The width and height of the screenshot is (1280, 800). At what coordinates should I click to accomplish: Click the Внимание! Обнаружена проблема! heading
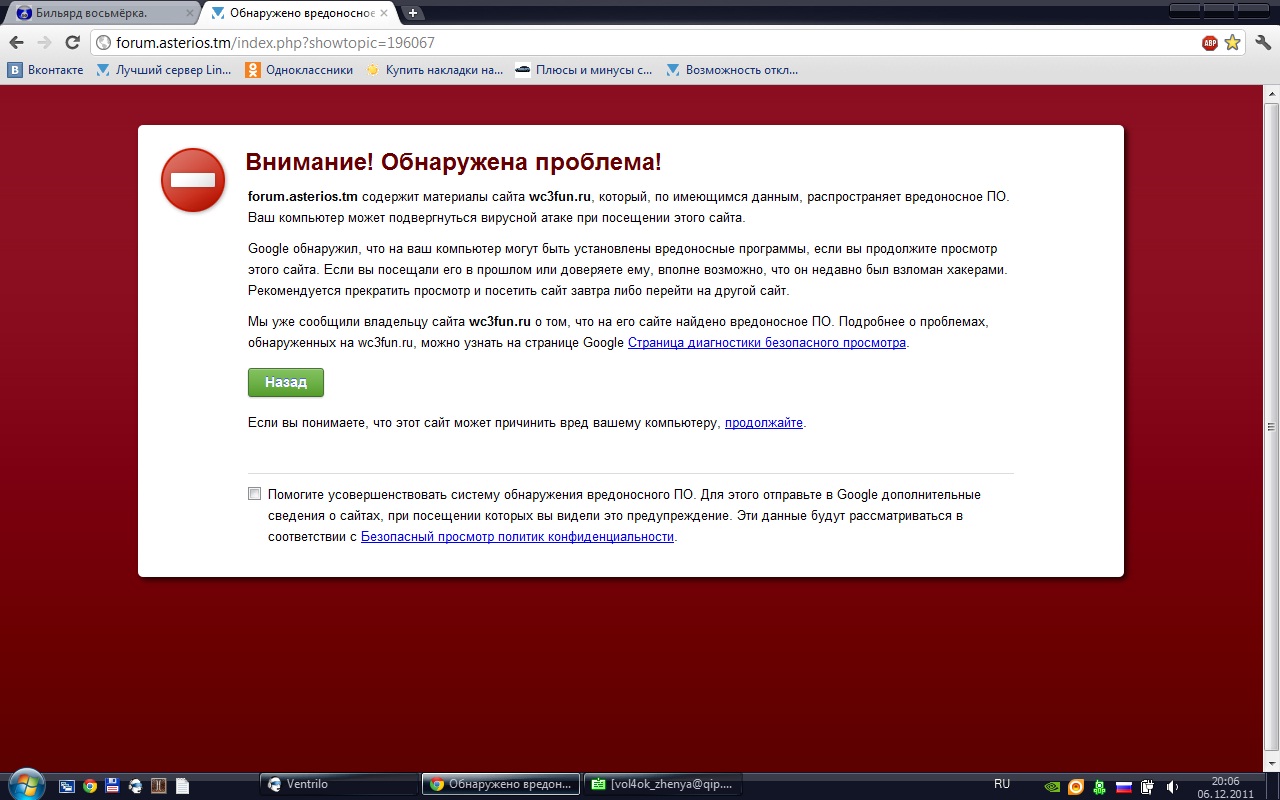click(453, 163)
